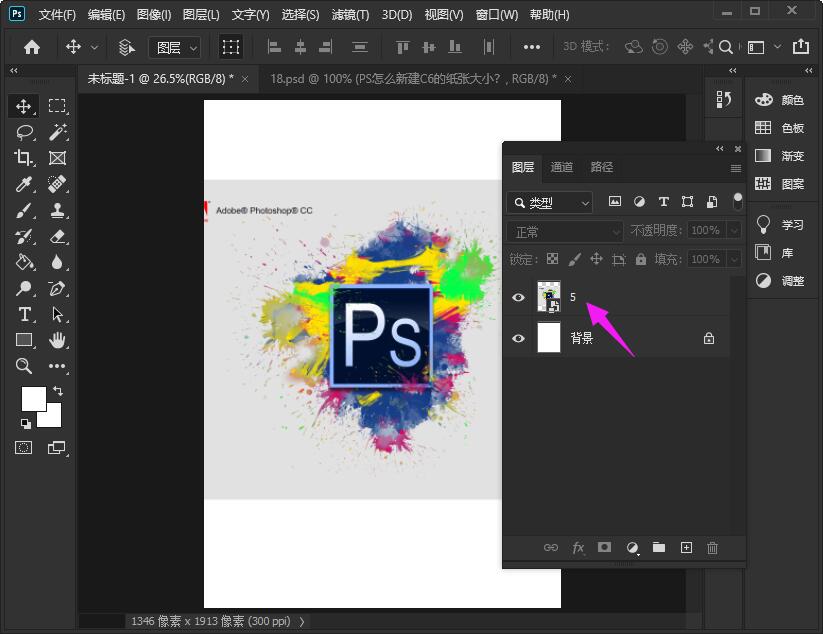
Task: Open the 滤镜(T) menu
Action: tap(350, 15)
